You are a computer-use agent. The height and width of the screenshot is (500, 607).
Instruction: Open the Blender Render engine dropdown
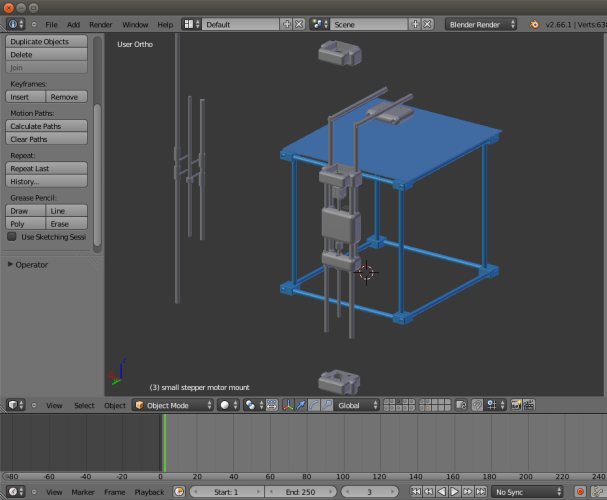pyautogui.click(x=481, y=24)
